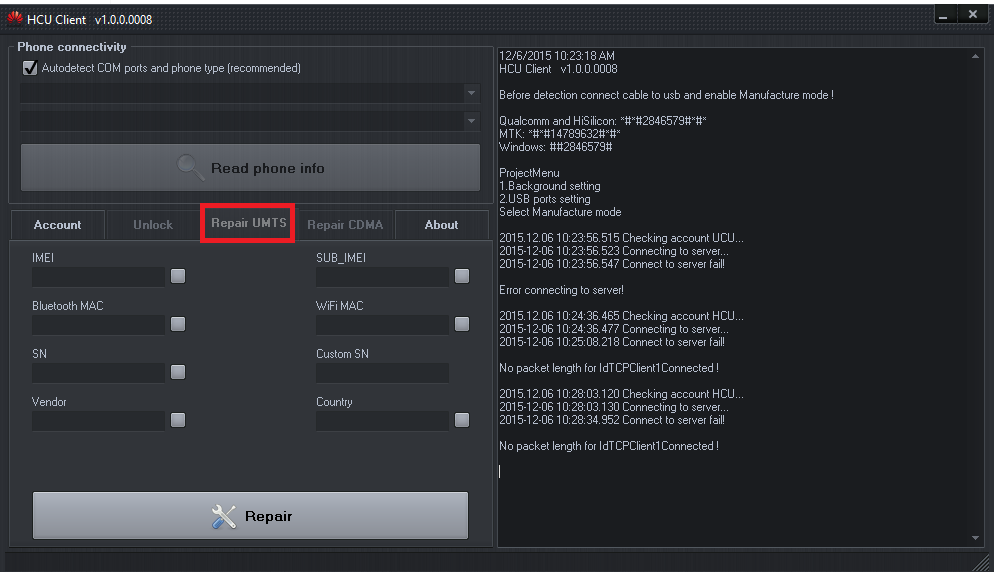Screen dimensions: 994x572
Task: Tick the WiFi MAC checkbox
Action: pos(462,324)
